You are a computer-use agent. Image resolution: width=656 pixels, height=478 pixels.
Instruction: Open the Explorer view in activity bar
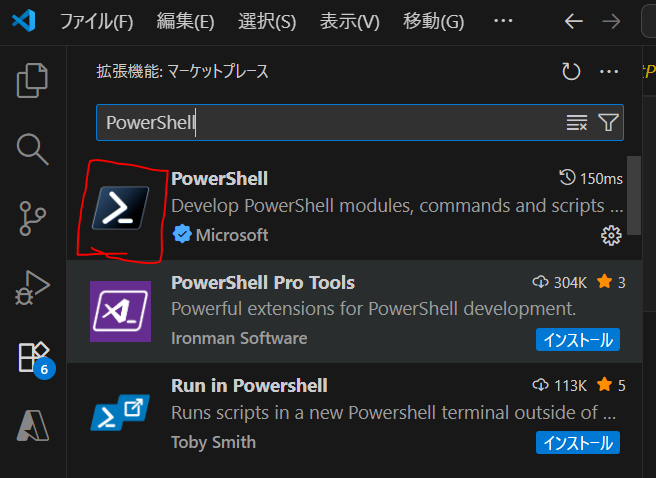click(x=33, y=80)
